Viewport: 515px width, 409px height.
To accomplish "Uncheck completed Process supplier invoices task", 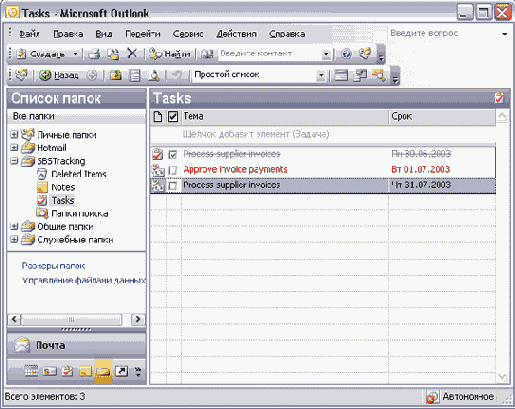I will (172, 154).
